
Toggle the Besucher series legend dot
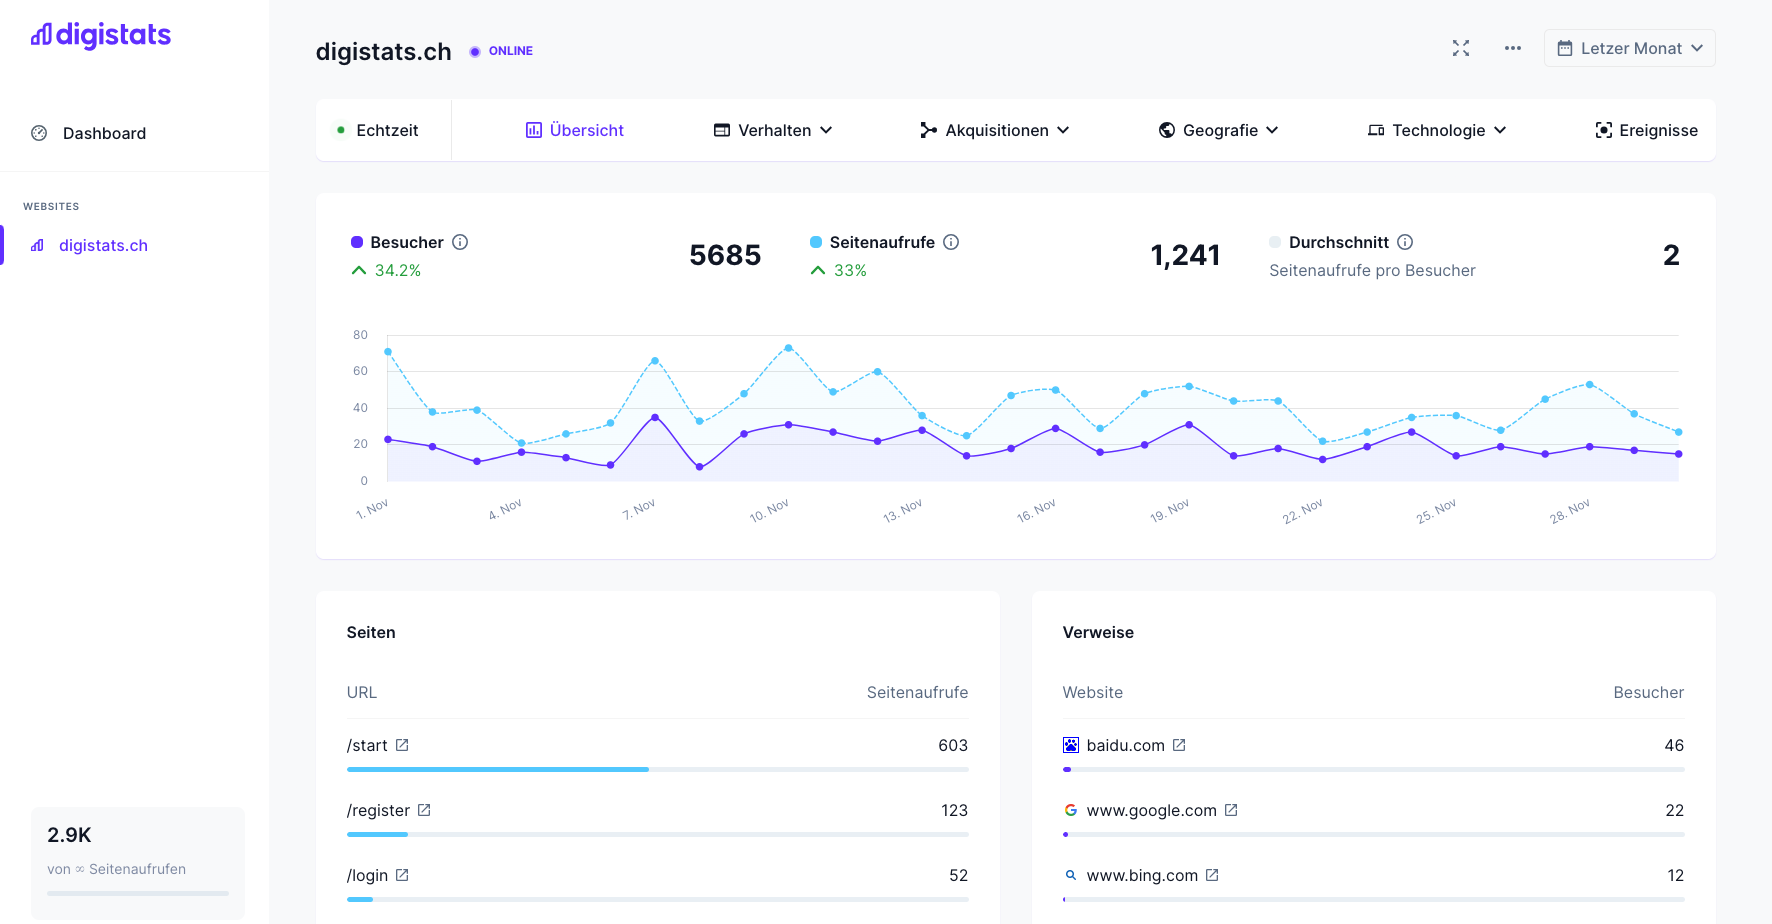357,242
